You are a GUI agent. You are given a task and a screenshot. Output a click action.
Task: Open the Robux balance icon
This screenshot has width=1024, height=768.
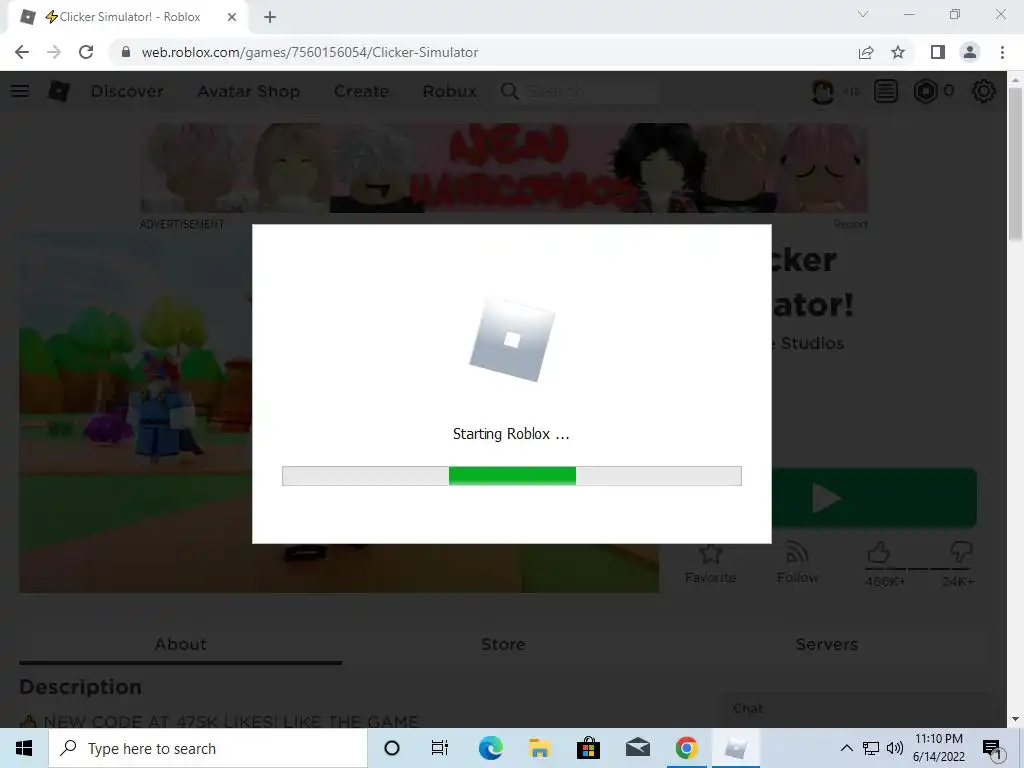tap(925, 91)
